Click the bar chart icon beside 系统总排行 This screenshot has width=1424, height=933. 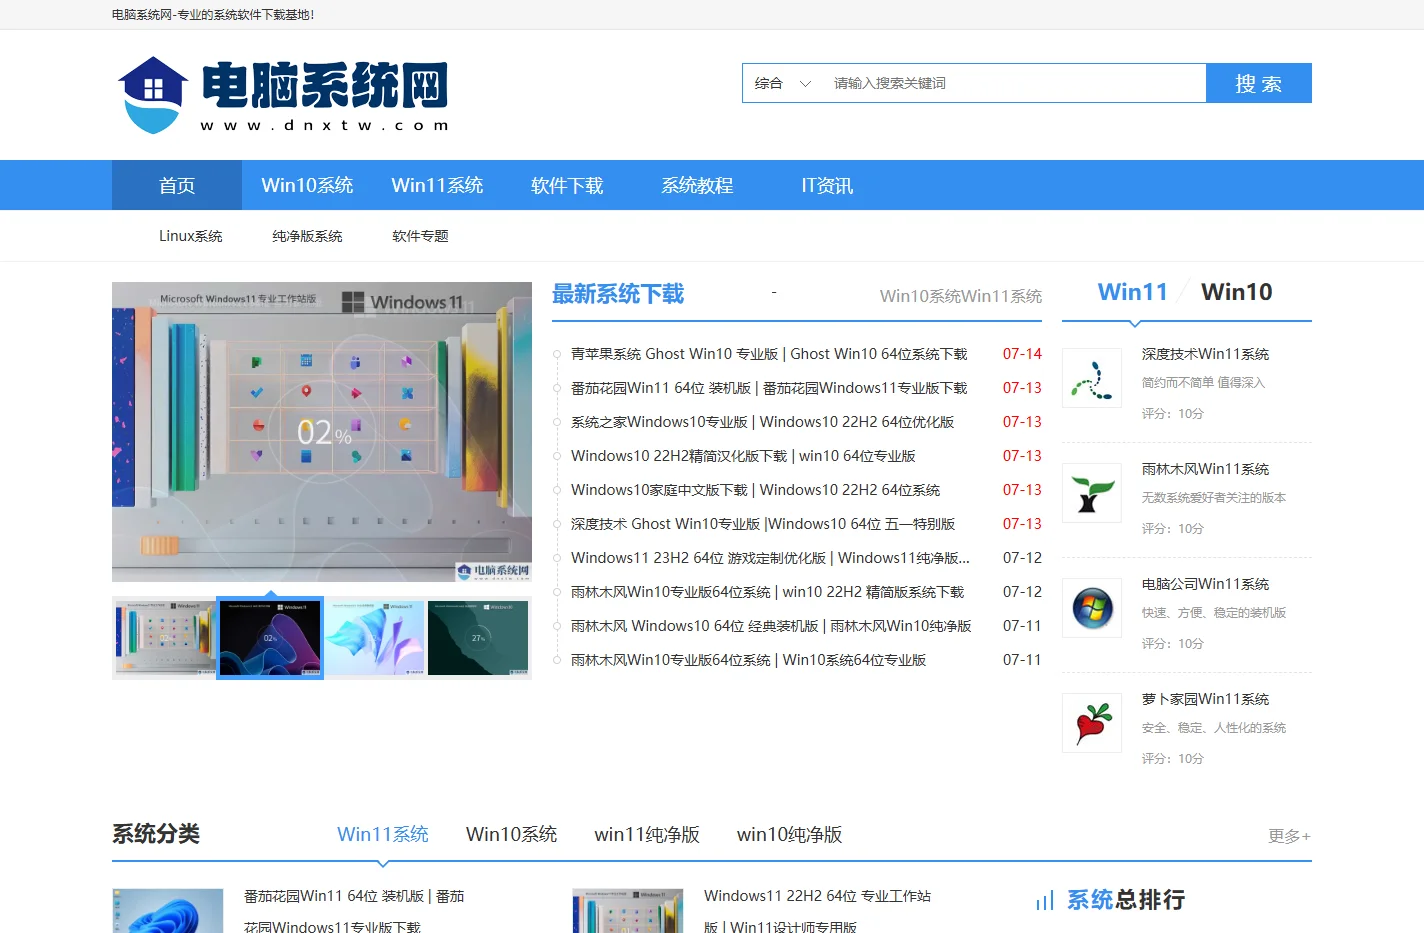(x=1045, y=901)
